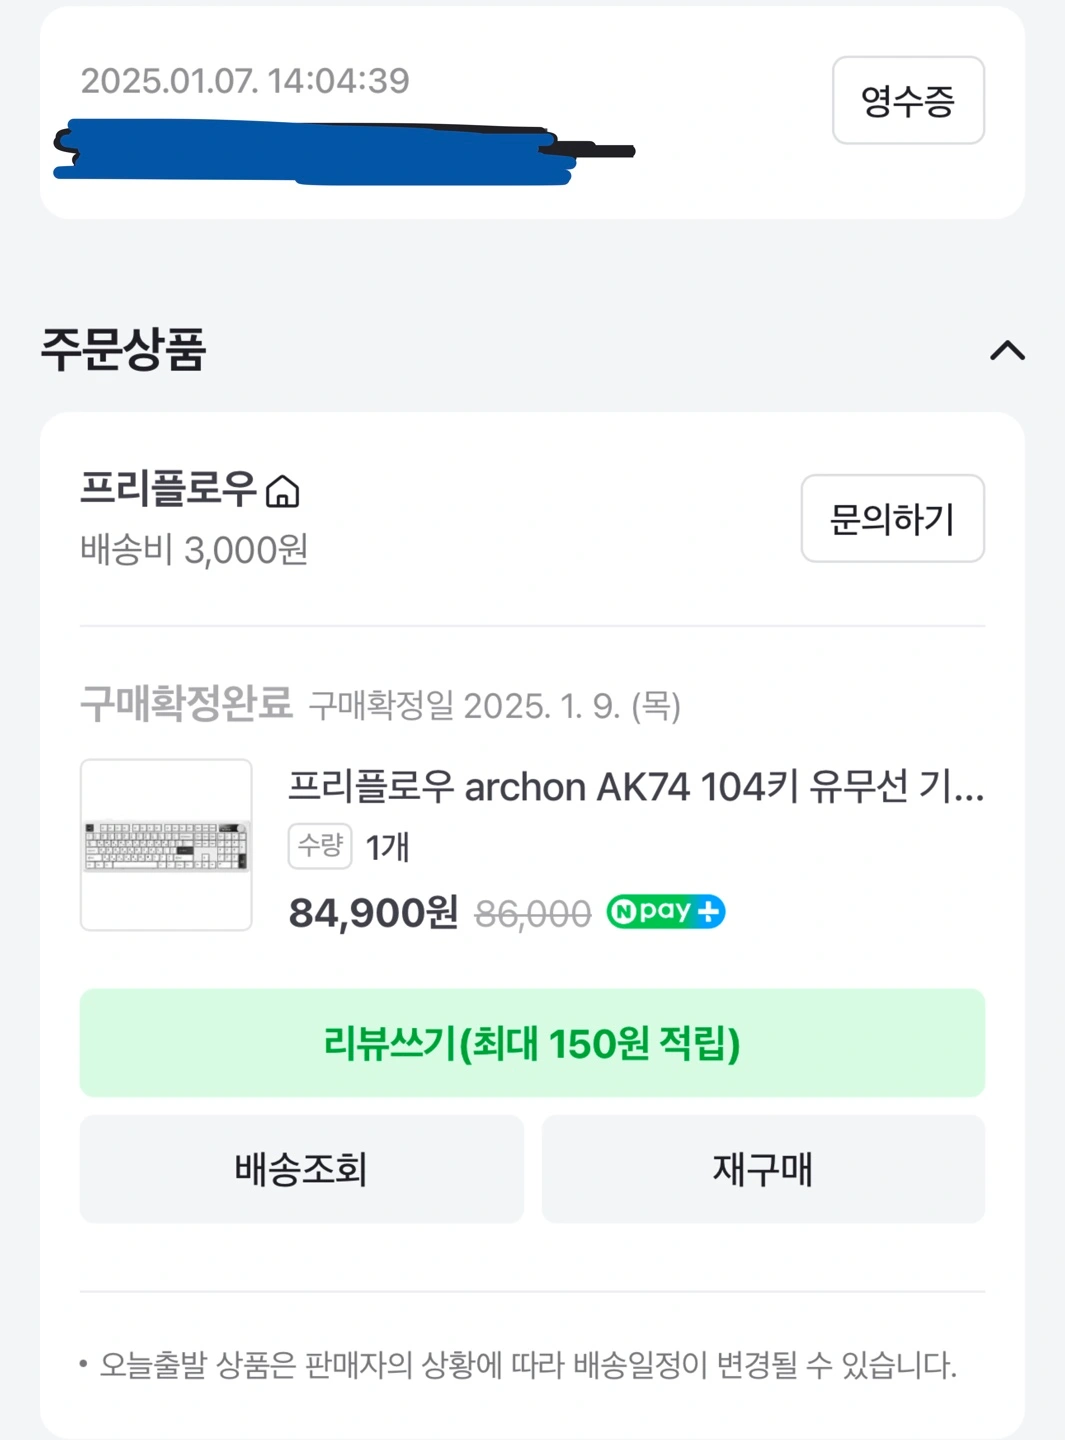The width and height of the screenshot is (1065, 1440).
Task: Open the 영수증 receipt button
Action: [907, 100]
